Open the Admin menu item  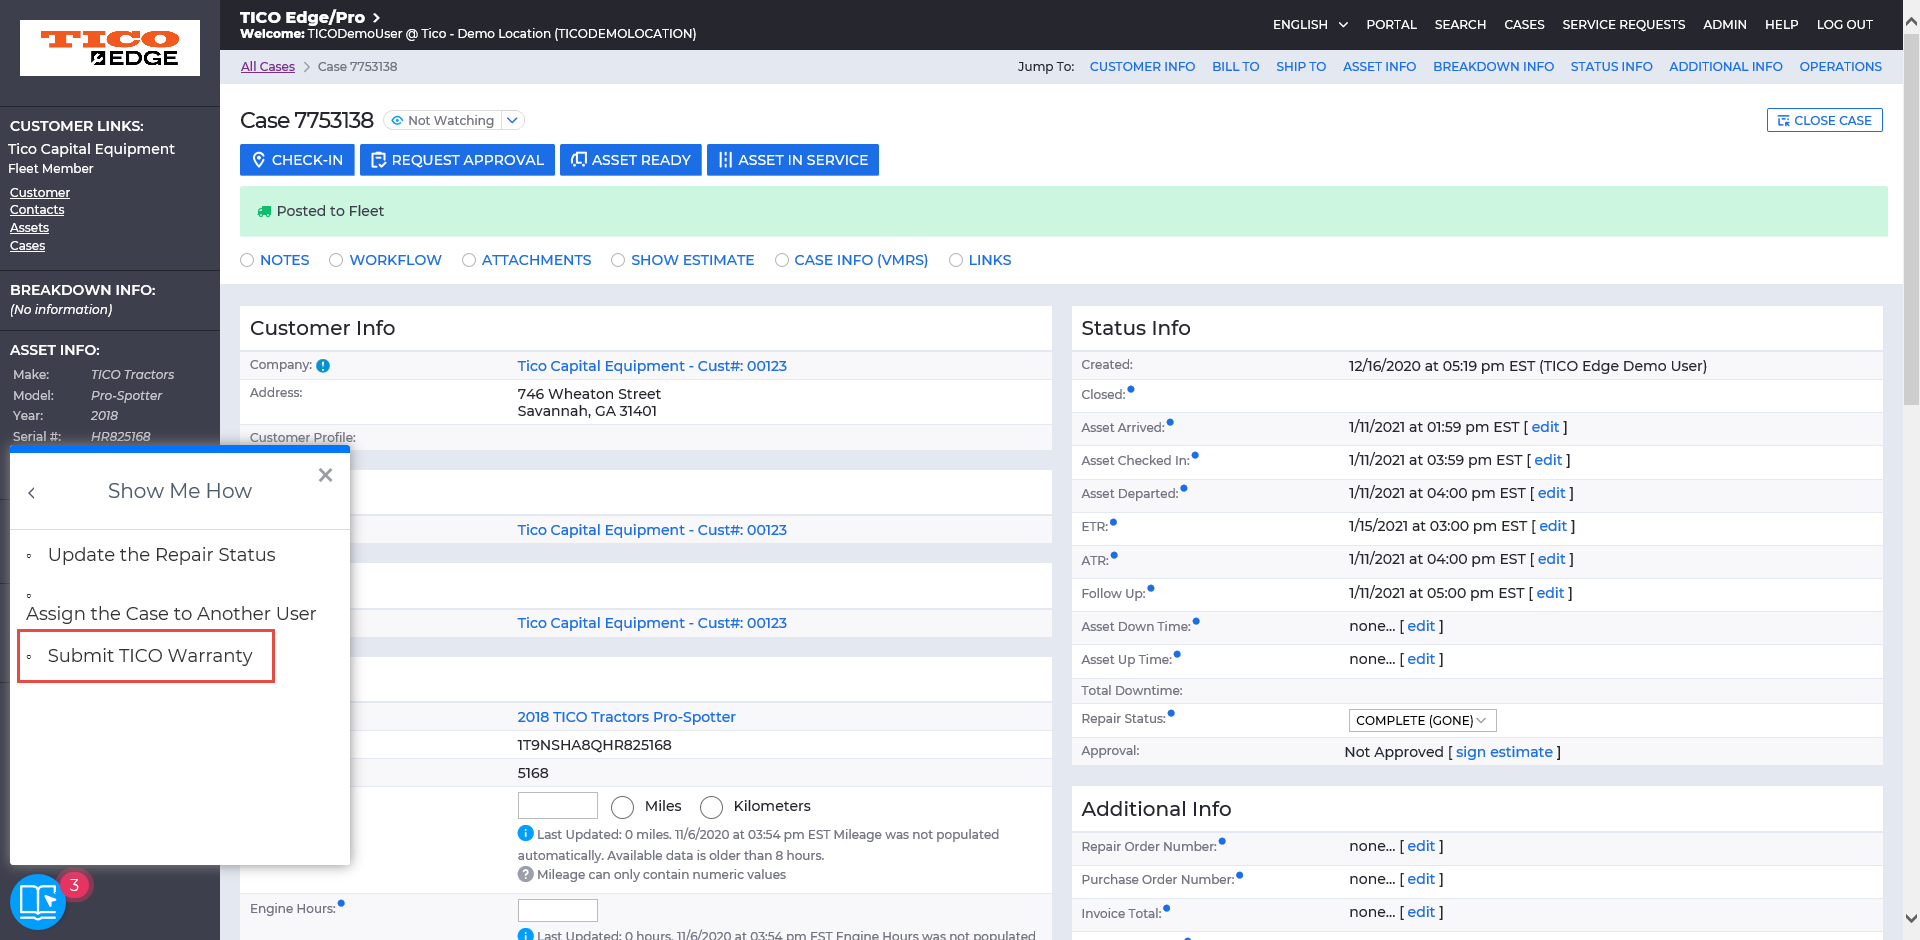coord(1725,24)
